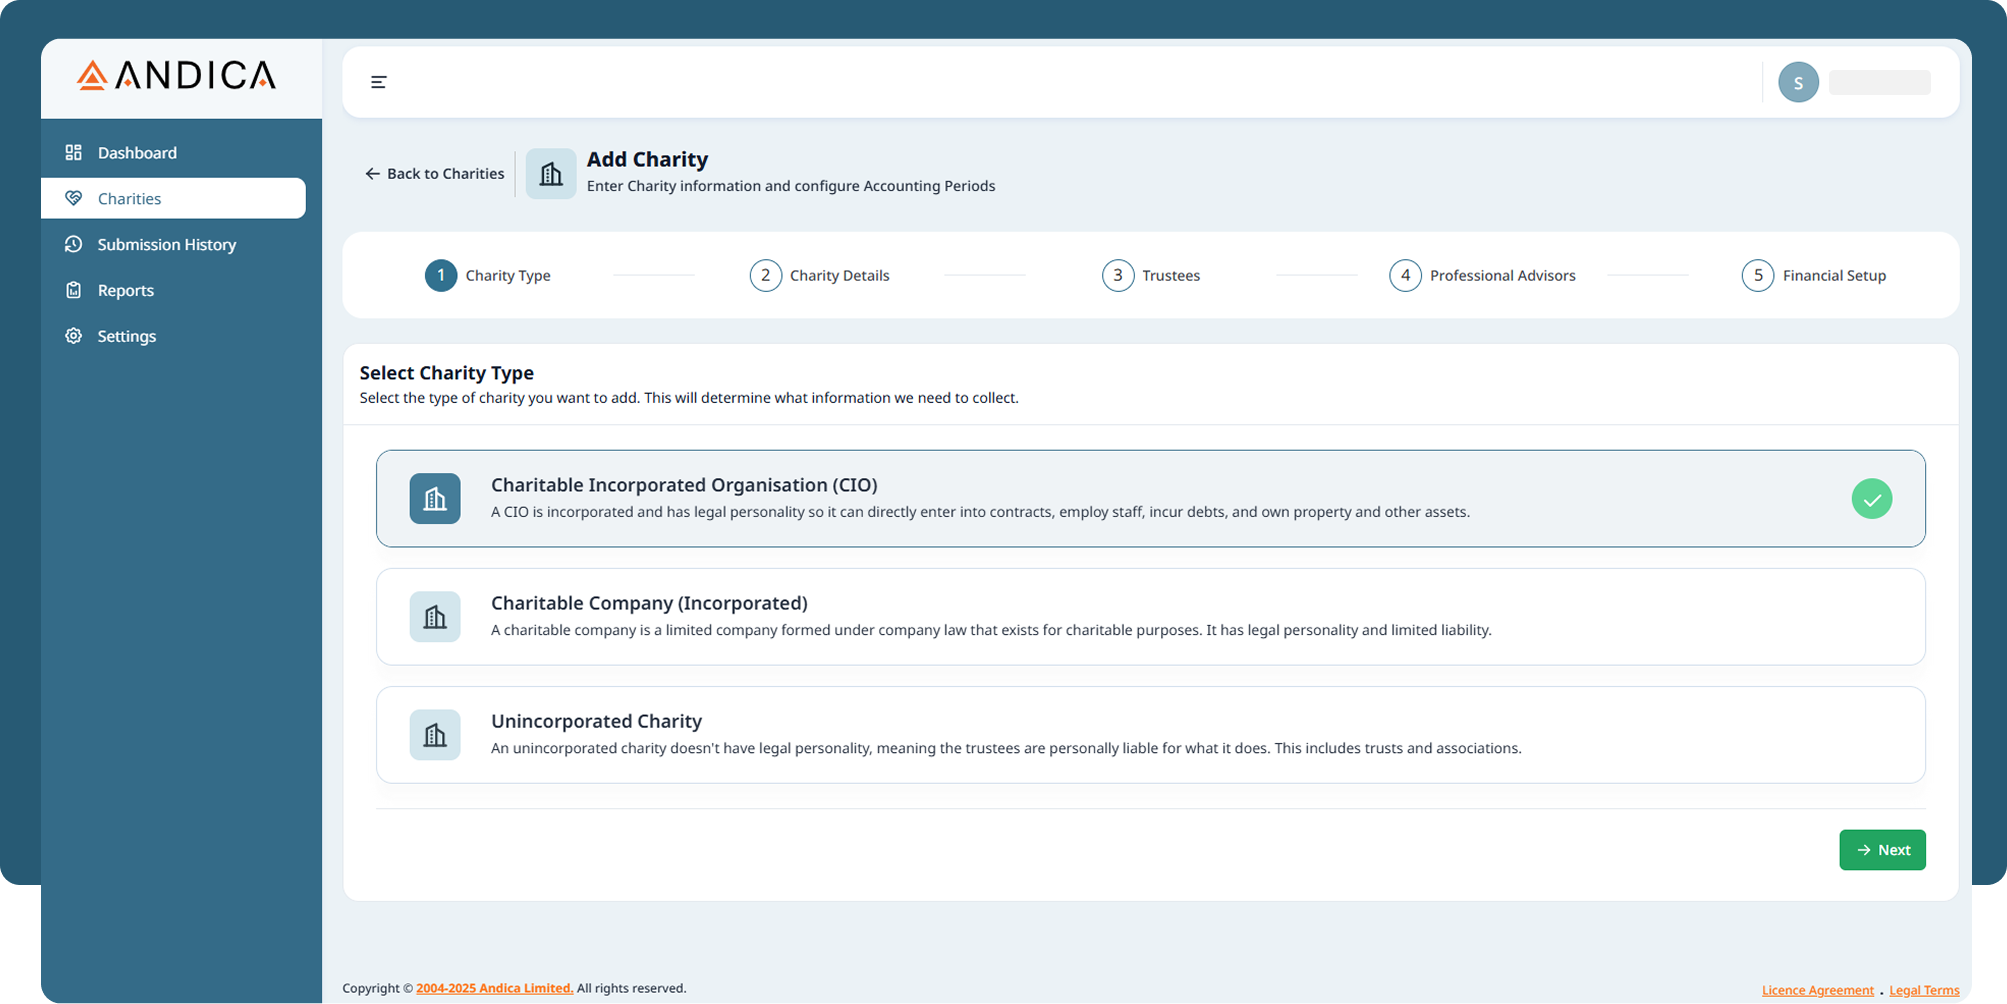Toggle the hamburger sidebar menu icon

pos(378,82)
